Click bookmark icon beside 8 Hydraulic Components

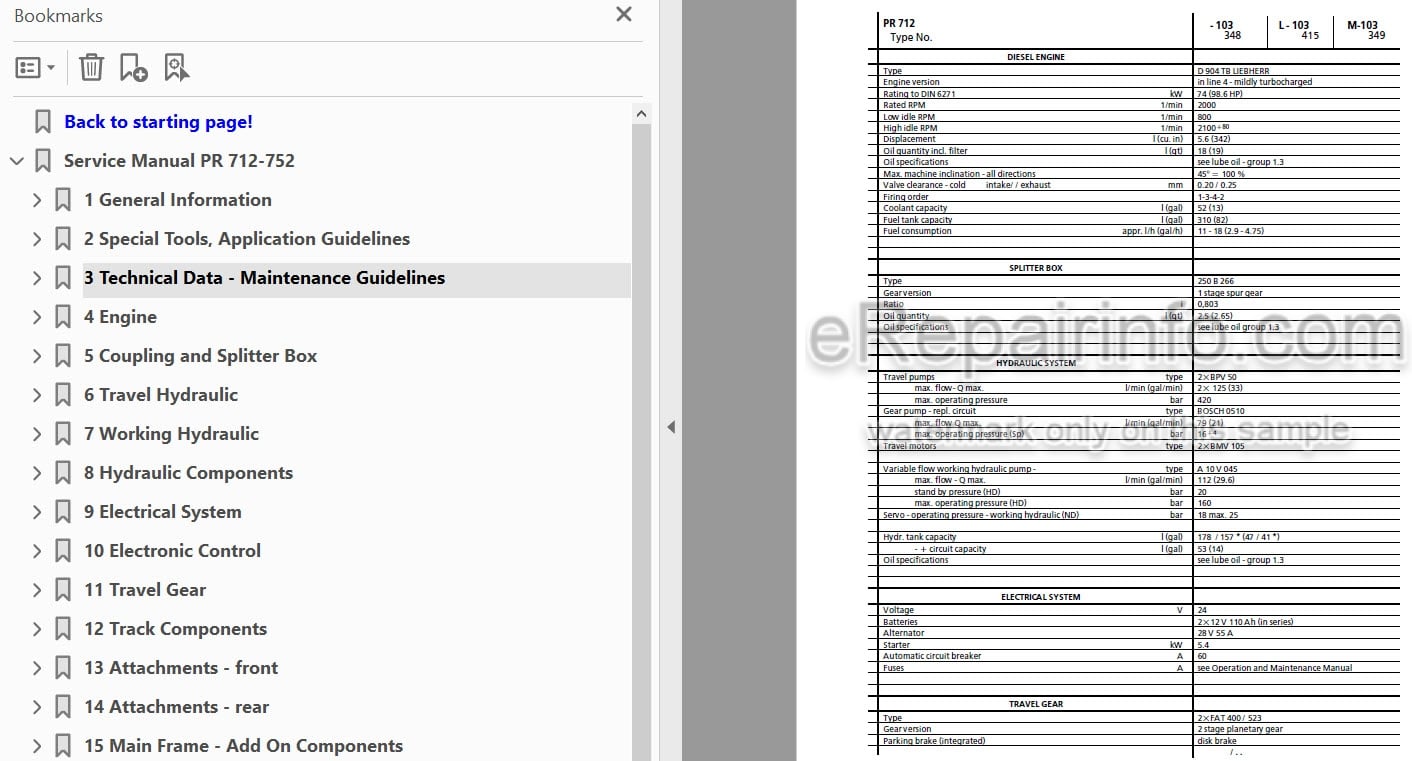pos(63,473)
